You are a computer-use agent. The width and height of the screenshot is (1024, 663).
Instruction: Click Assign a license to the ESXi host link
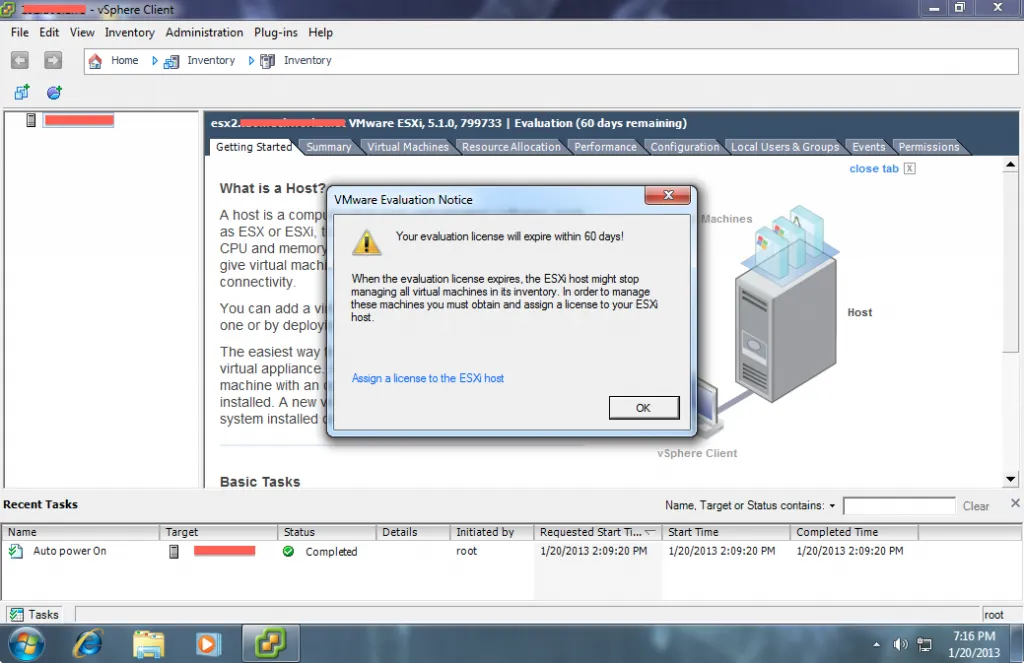point(428,378)
